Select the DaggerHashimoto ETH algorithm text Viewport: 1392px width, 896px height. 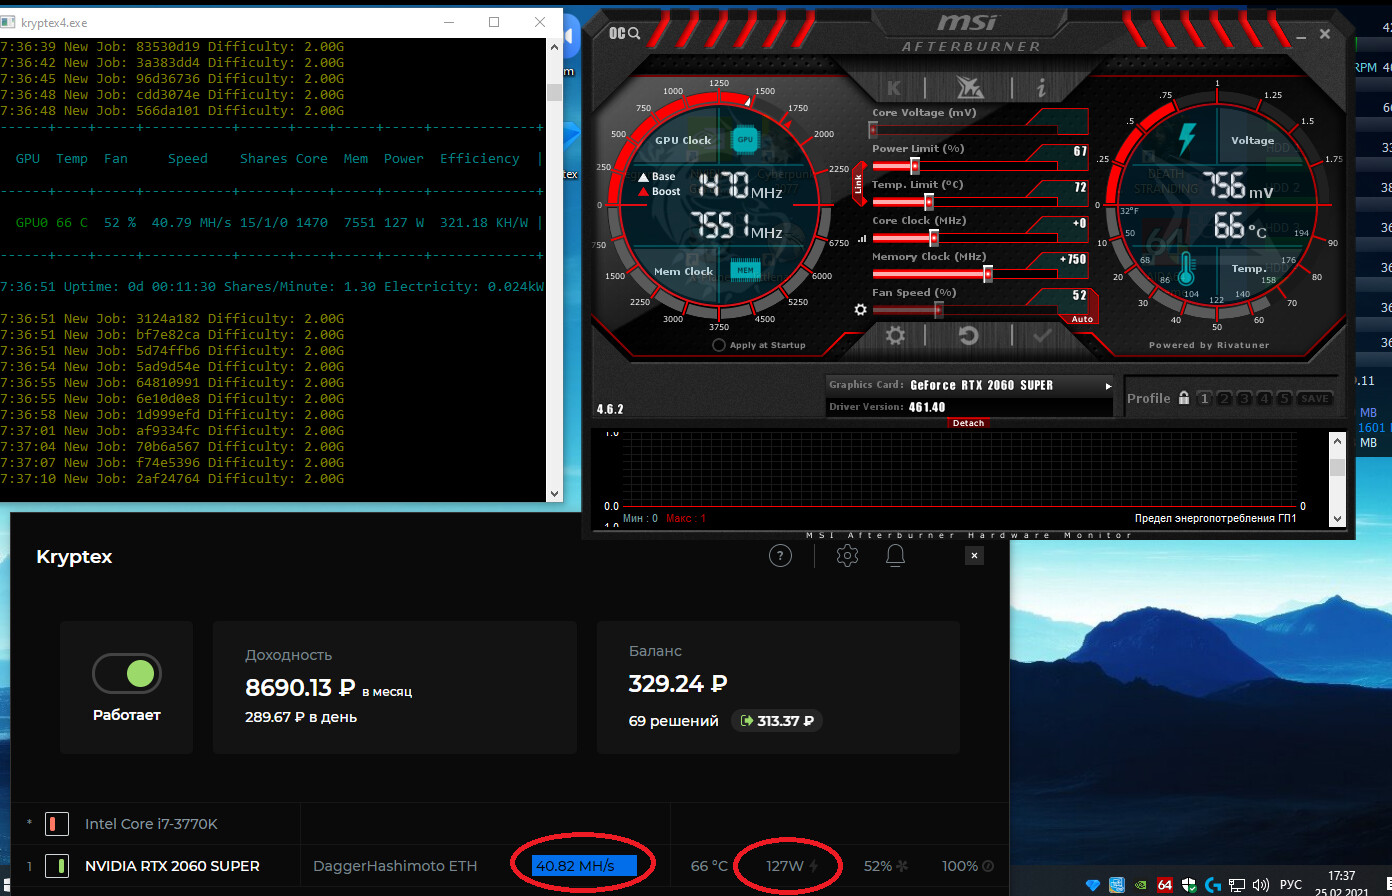[x=395, y=866]
